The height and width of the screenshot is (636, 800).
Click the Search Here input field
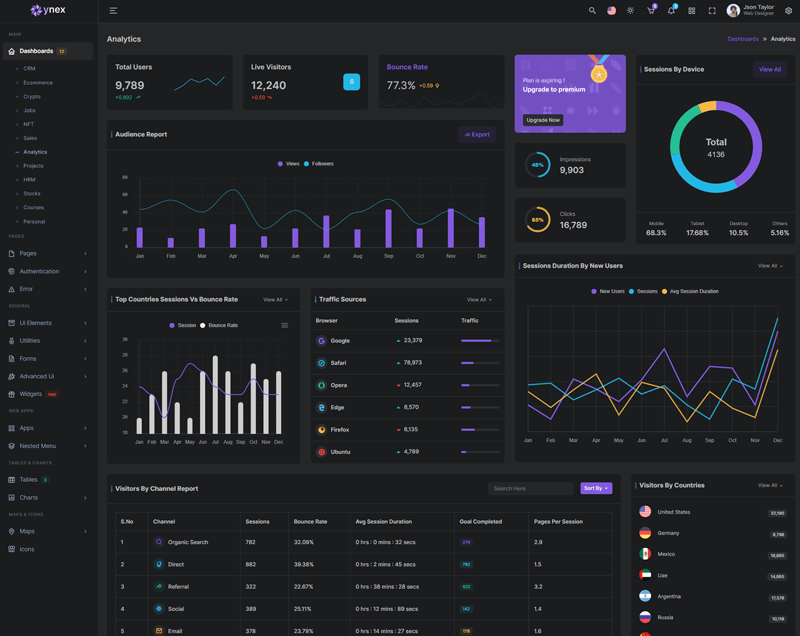click(531, 488)
